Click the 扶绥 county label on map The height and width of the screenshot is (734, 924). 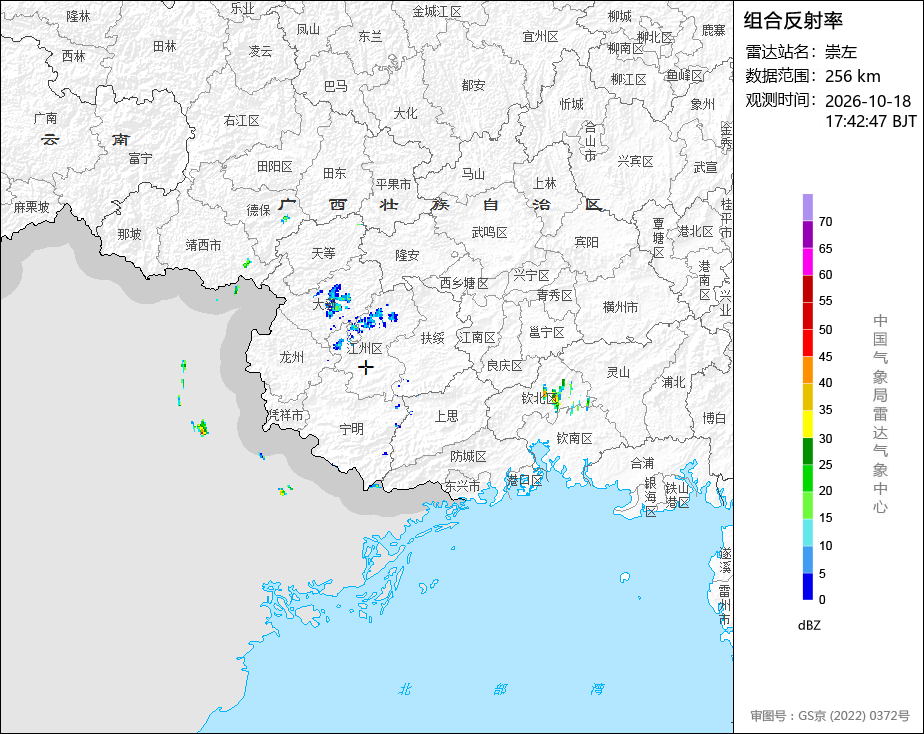coord(433,338)
